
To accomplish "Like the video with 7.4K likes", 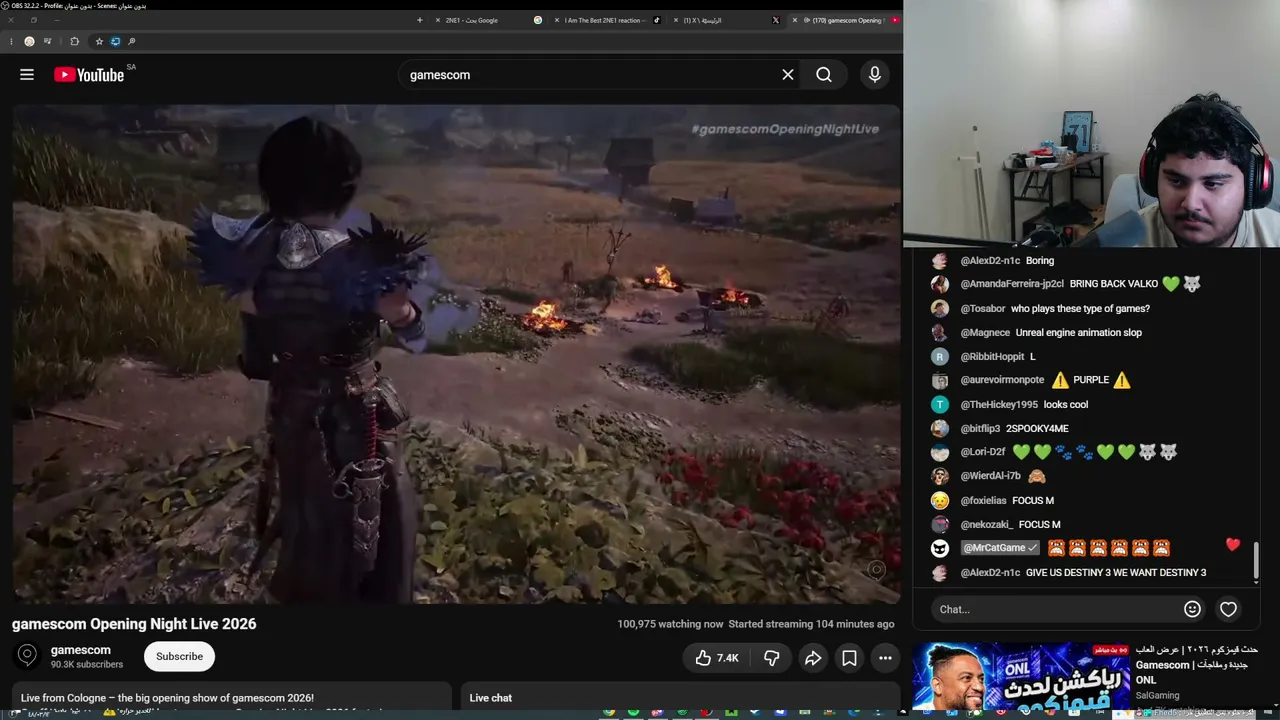I will pyautogui.click(x=716, y=658).
